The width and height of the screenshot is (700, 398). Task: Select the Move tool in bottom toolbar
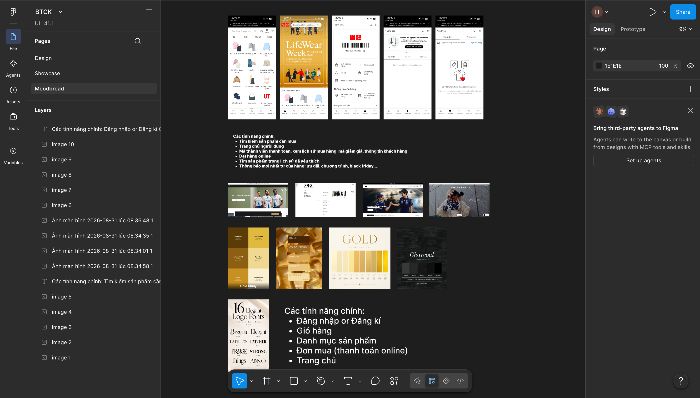(239, 381)
